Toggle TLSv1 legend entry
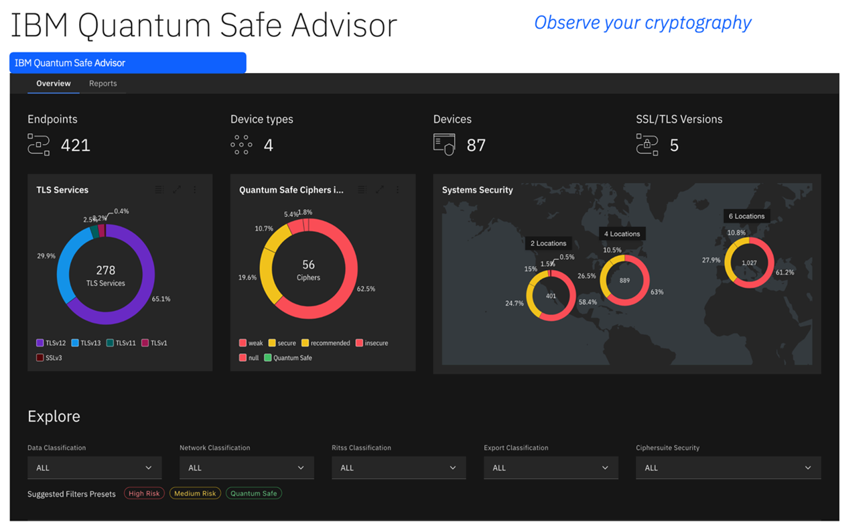The height and width of the screenshot is (526, 841). pyautogui.click(x=154, y=343)
